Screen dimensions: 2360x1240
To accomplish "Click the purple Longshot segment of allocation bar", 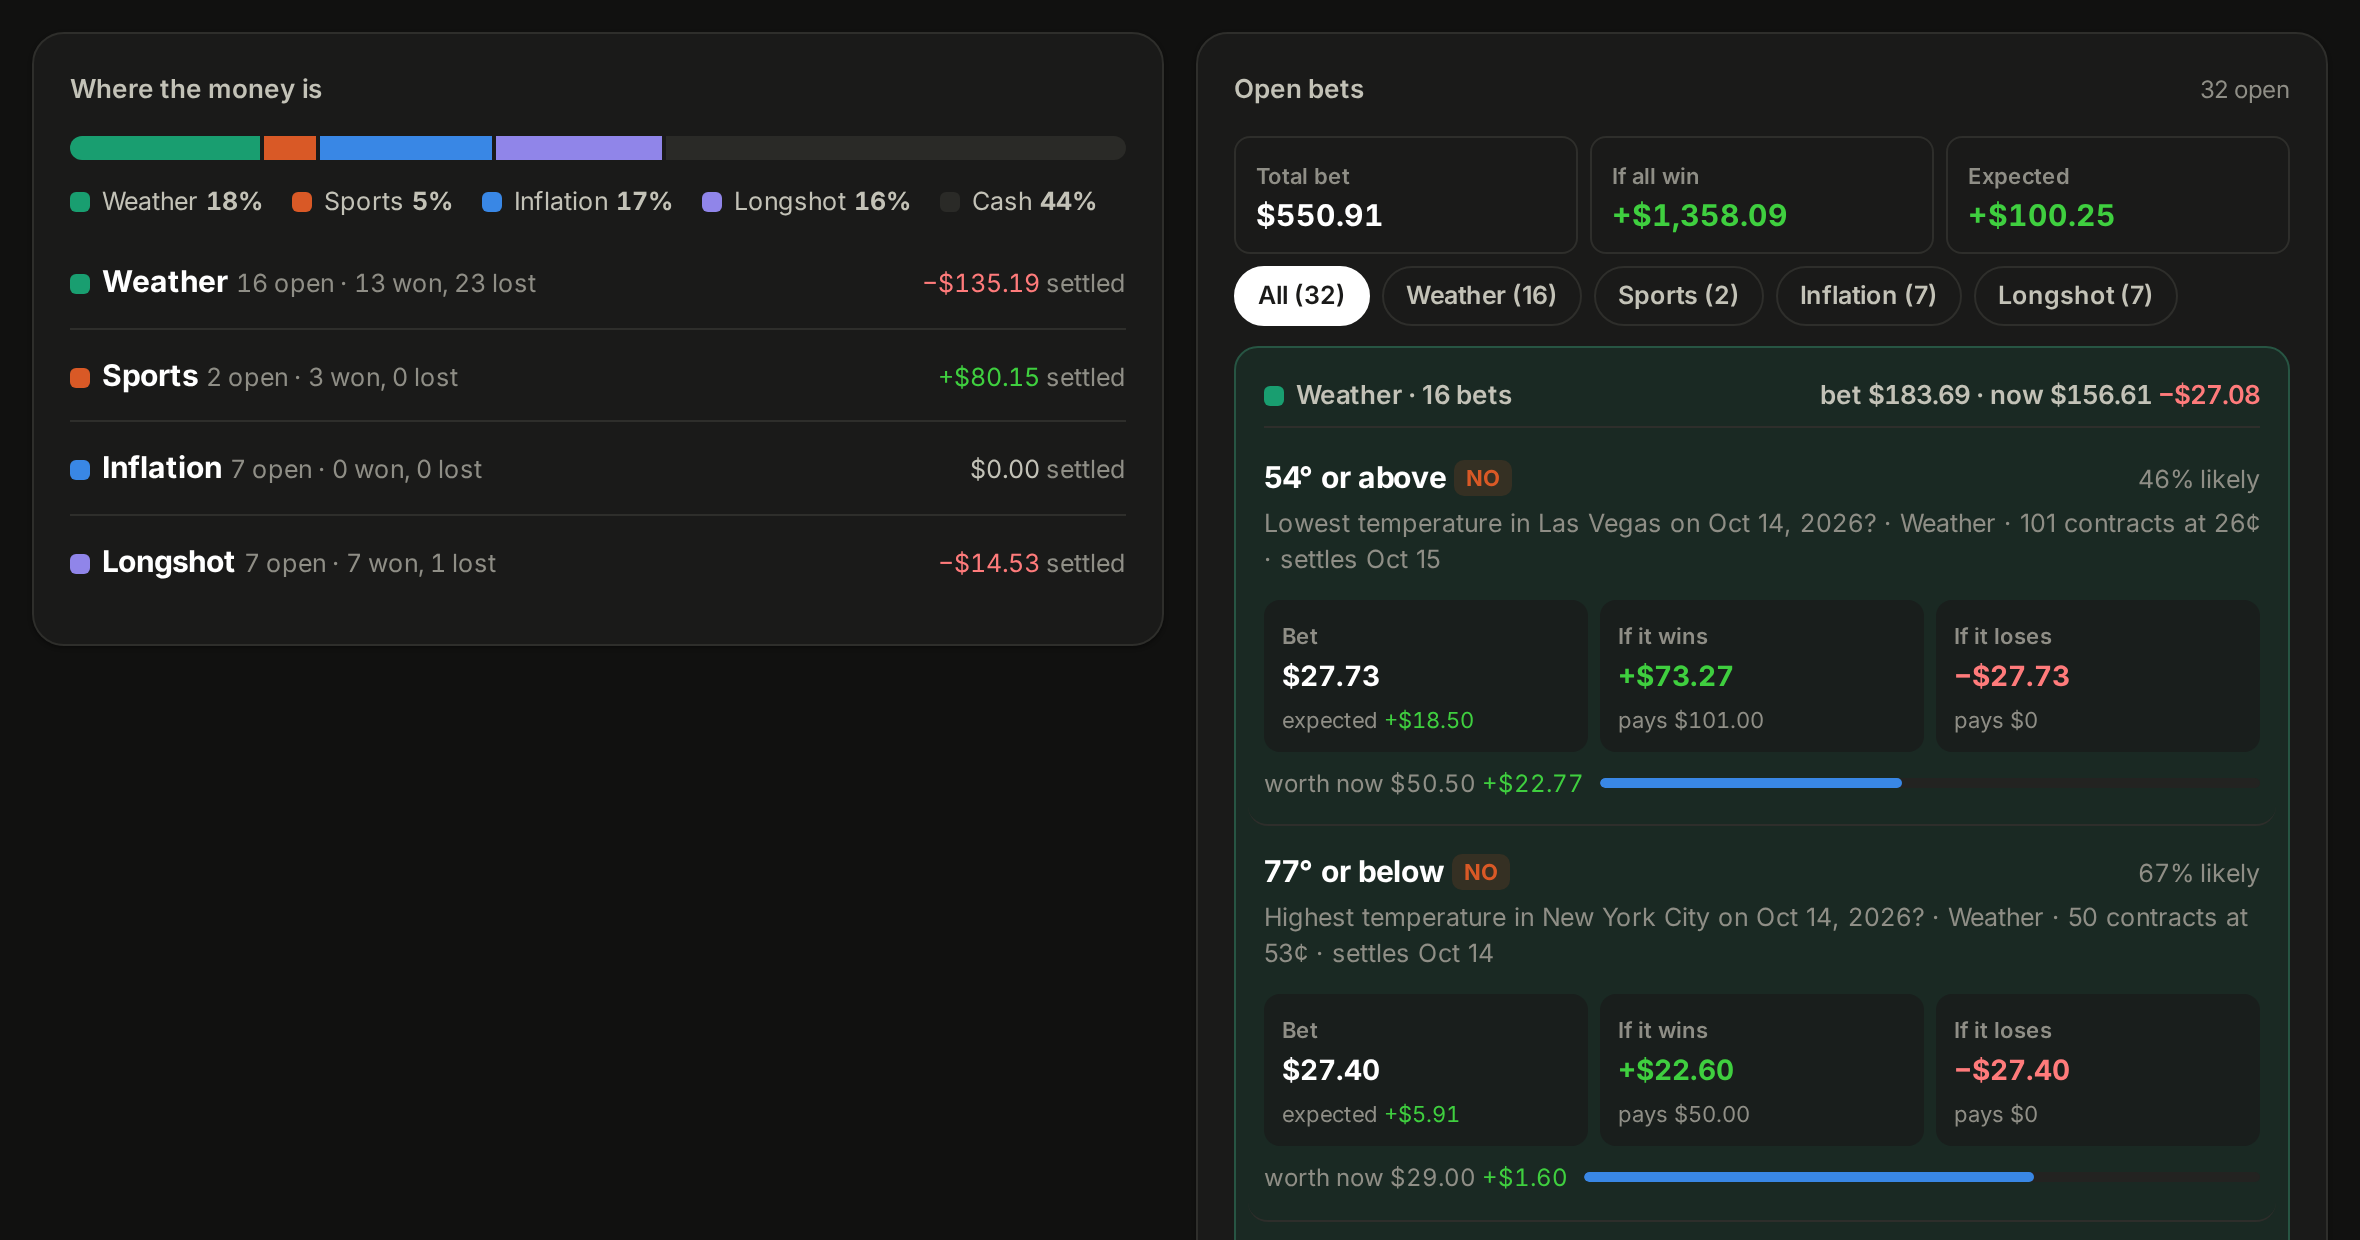I will [x=579, y=148].
